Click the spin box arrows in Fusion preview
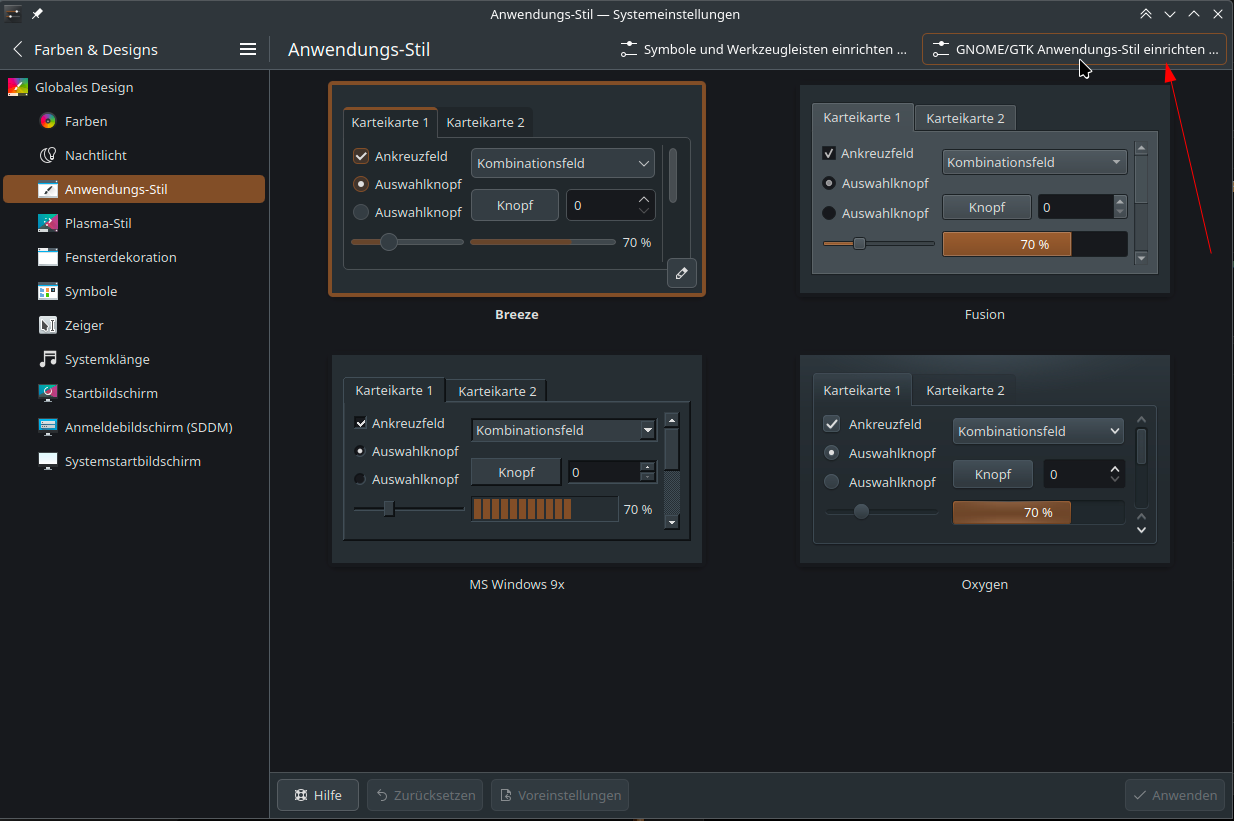 [1120, 207]
